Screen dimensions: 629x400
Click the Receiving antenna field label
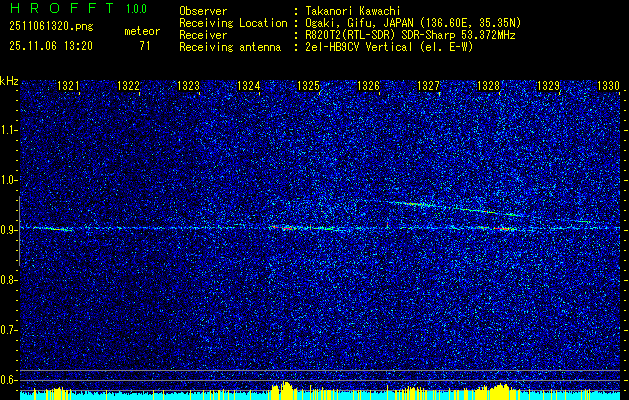(x=230, y=47)
